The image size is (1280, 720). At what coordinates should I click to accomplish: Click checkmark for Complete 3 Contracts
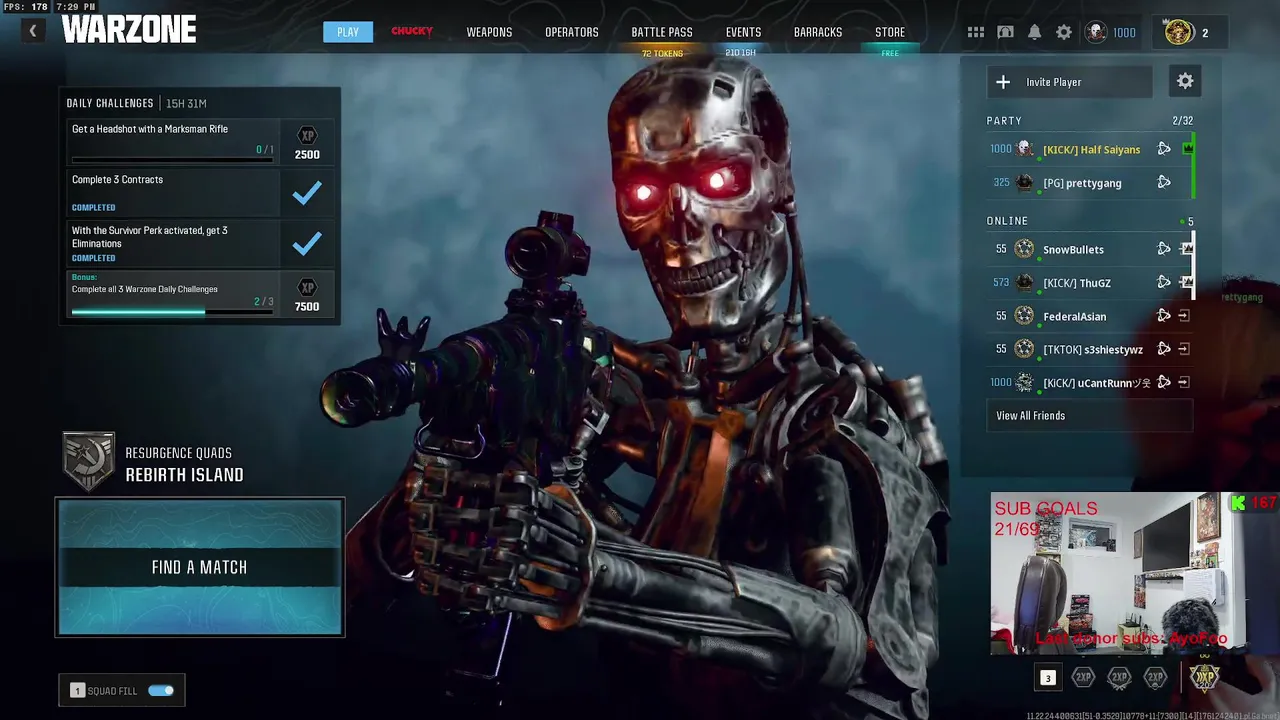point(307,193)
